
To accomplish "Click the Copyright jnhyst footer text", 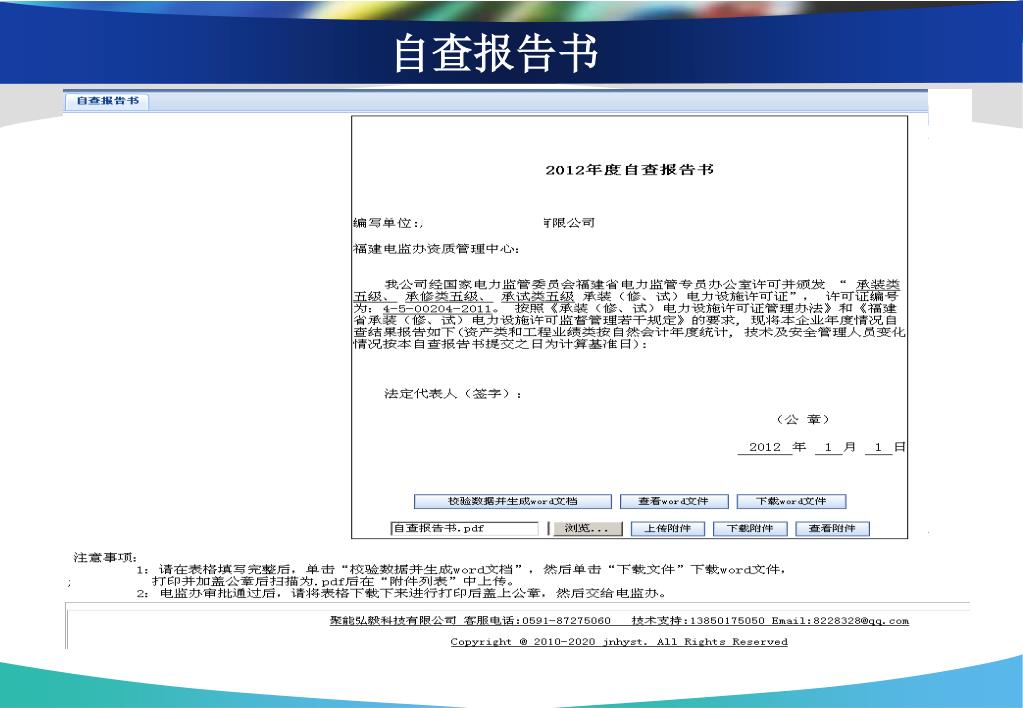I will (x=618, y=642).
